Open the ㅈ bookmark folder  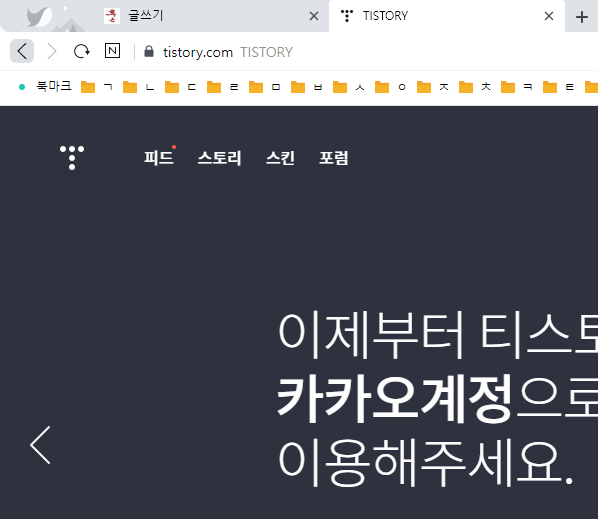[x=432, y=87]
